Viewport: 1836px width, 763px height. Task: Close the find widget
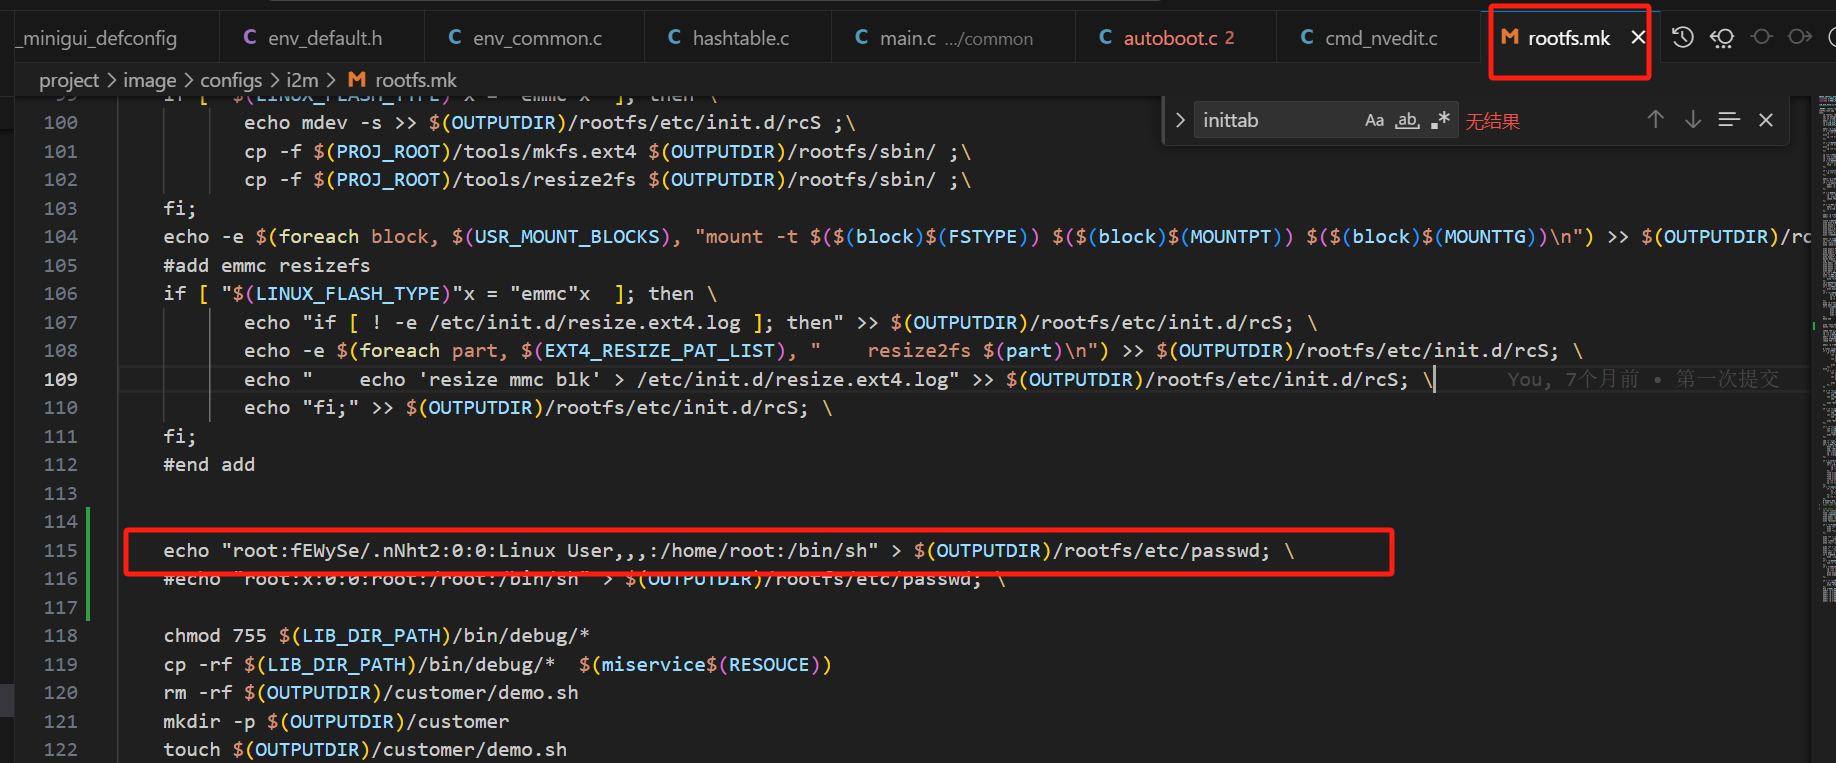pyautogui.click(x=1766, y=120)
